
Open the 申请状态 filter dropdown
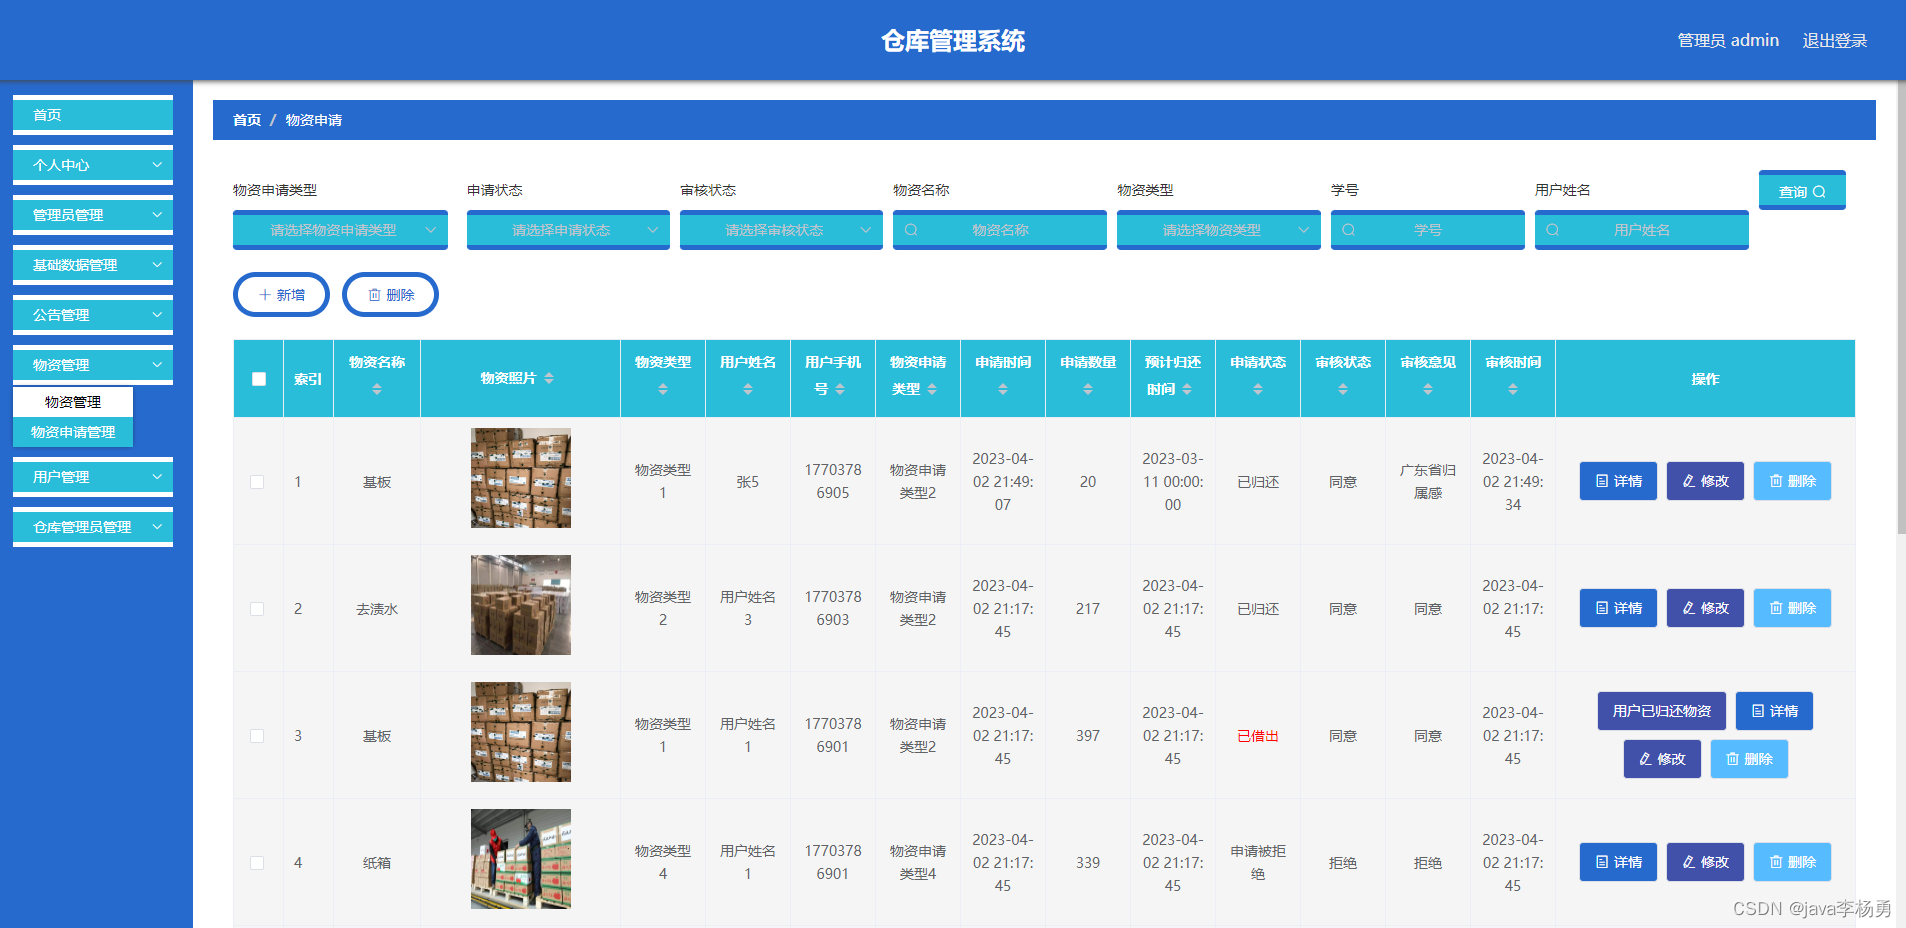tap(568, 230)
